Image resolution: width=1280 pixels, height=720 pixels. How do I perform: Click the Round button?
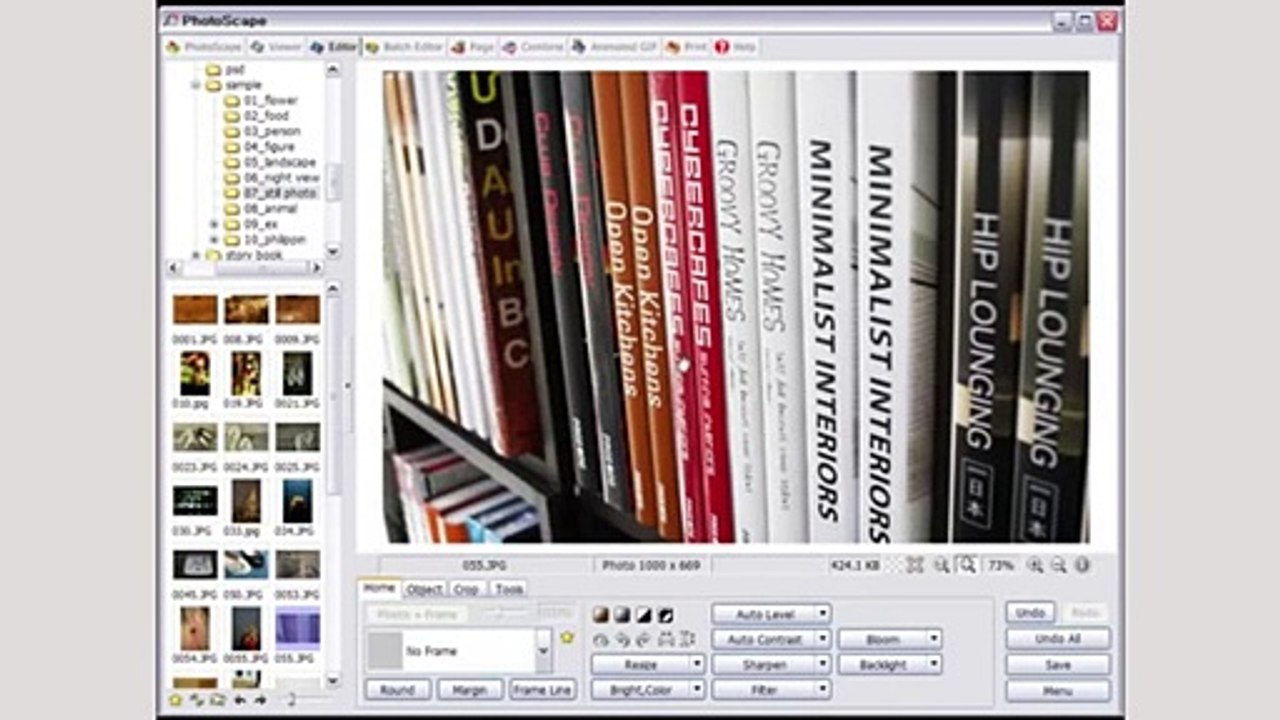click(x=397, y=690)
